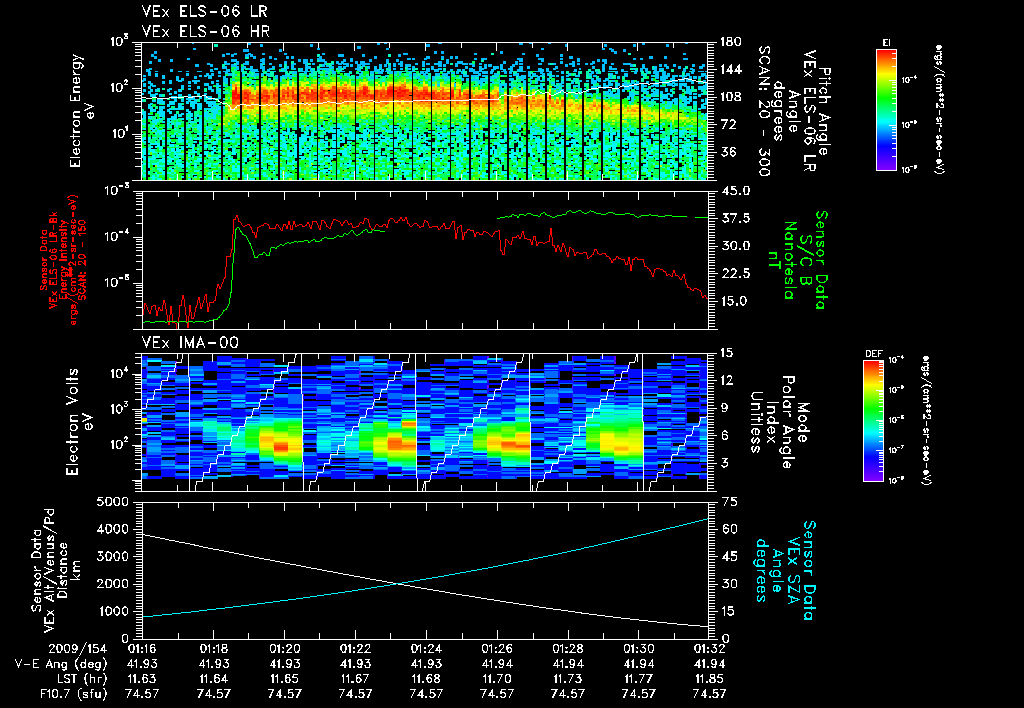Click the DEF color scale bar
Image resolution: width=1024 pixels, height=708 pixels.
pyautogui.click(x=874, y=421)
